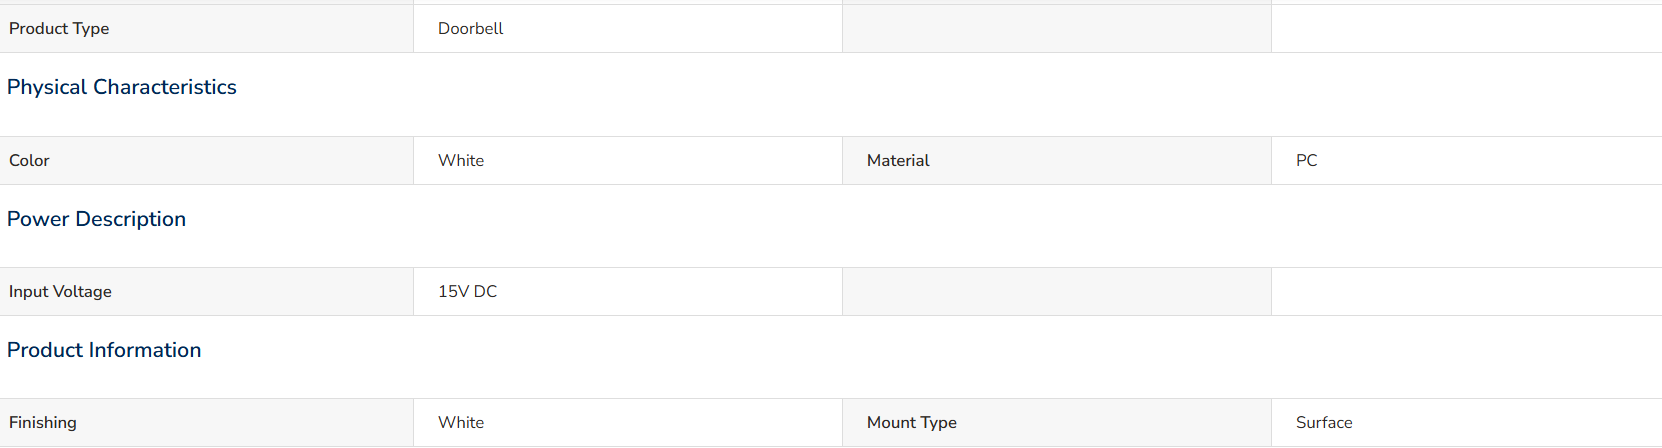Click the Finishing label cell
Image resolution: width=1662 pixels, height=448 pixels.
coord(206,422)
